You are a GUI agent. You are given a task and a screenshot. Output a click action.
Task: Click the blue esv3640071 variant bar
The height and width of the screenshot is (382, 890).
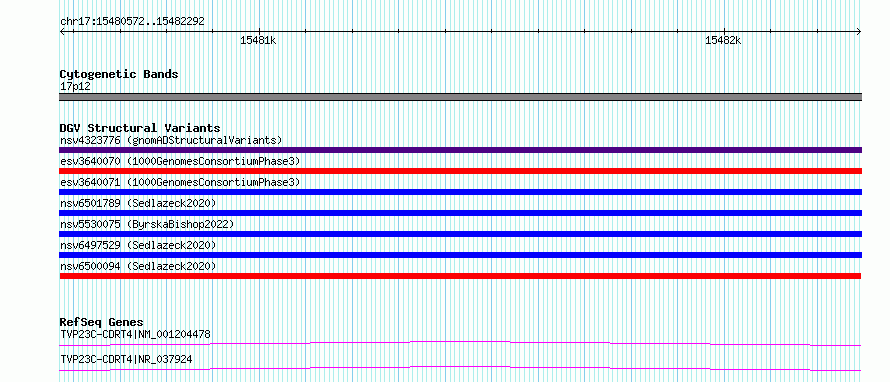pyautogui.click(x=460, y=192)
